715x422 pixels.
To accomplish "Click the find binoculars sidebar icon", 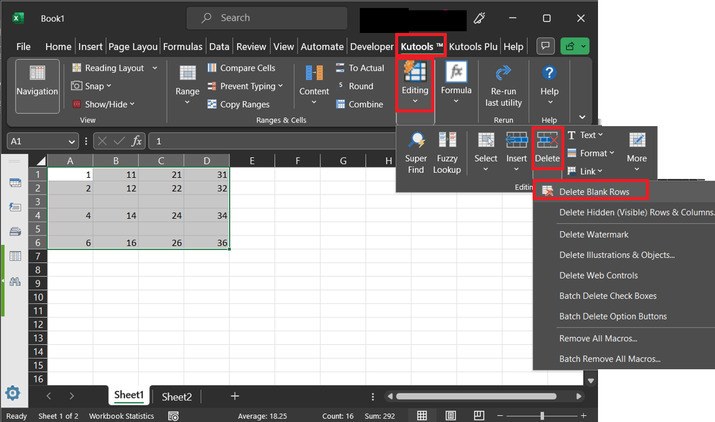I will (15, 281).
